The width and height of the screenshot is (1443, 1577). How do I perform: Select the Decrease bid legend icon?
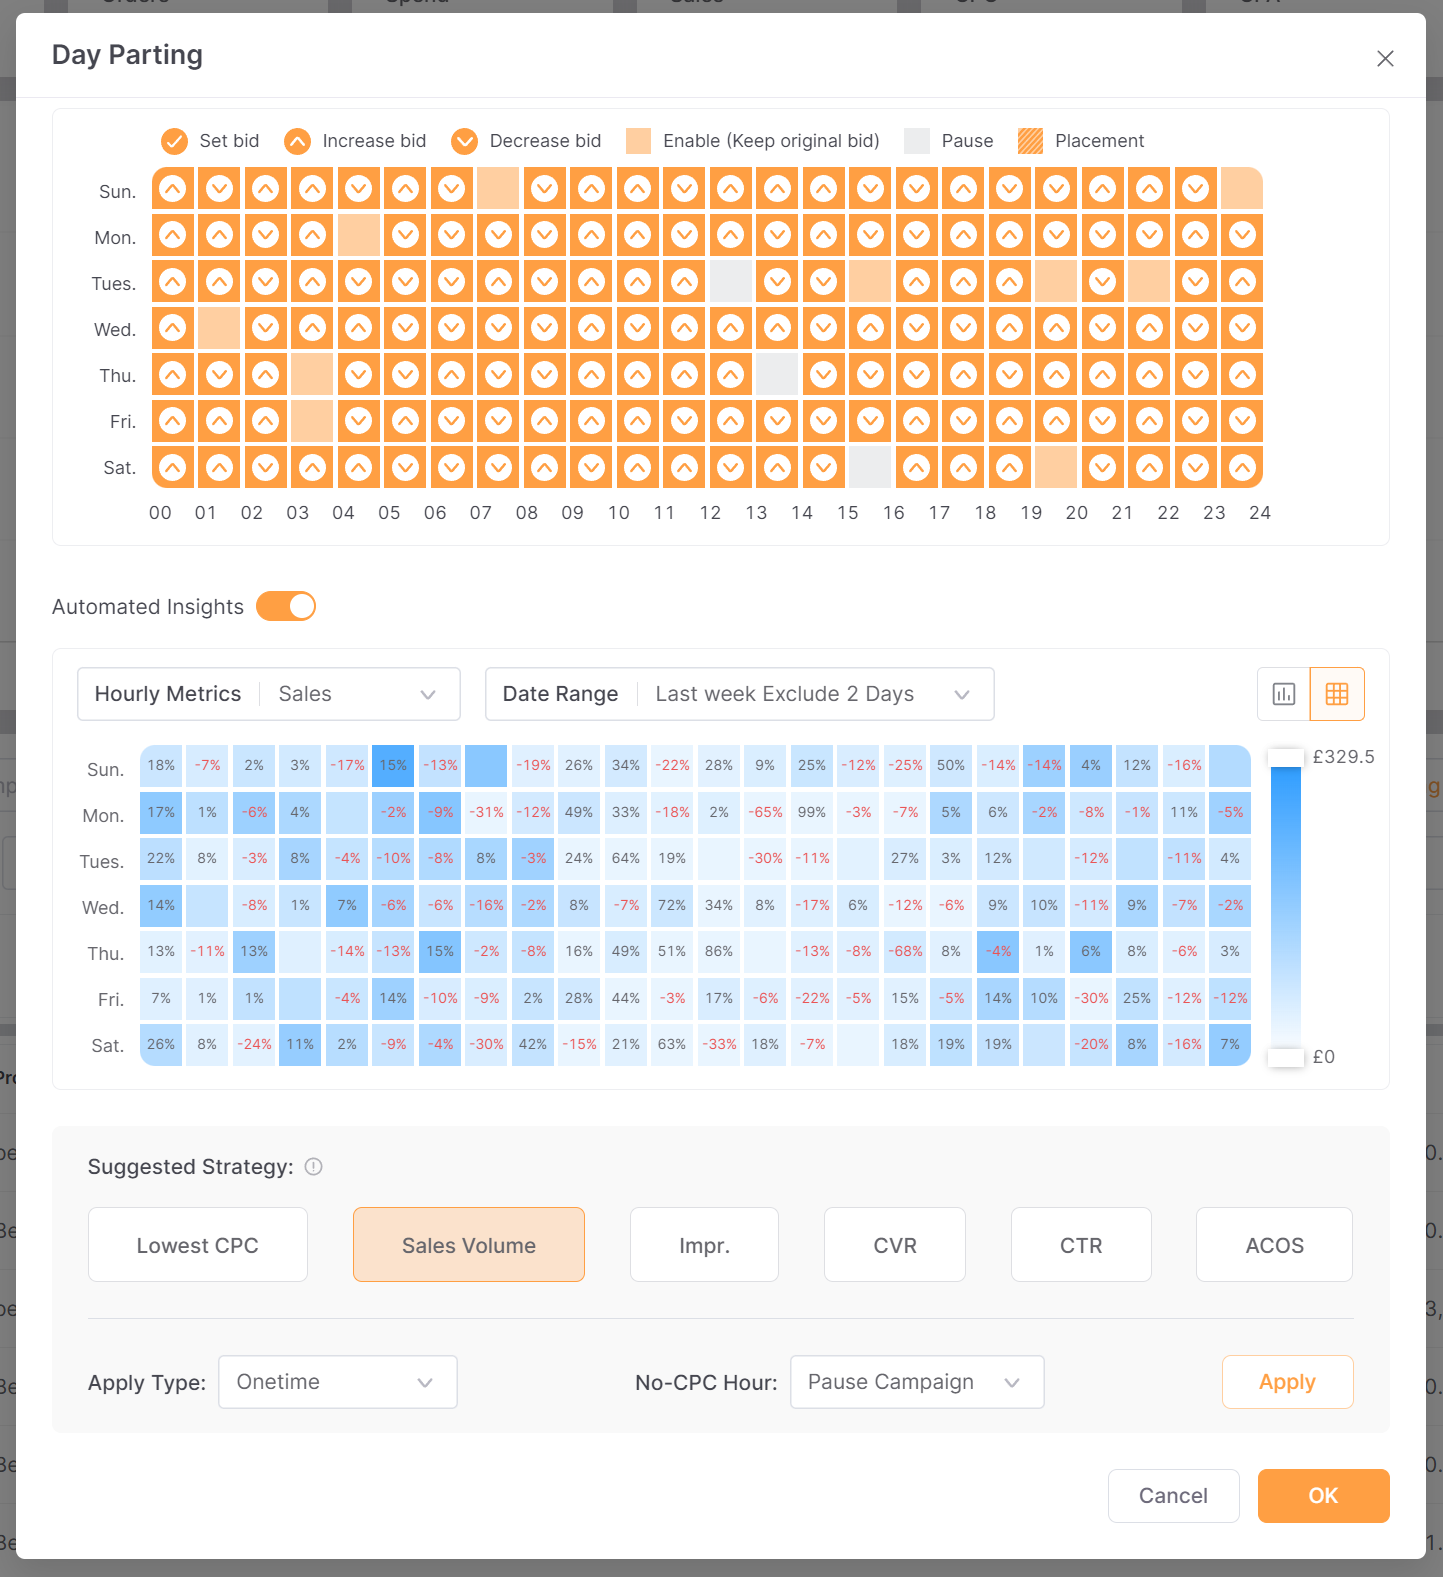464,141
